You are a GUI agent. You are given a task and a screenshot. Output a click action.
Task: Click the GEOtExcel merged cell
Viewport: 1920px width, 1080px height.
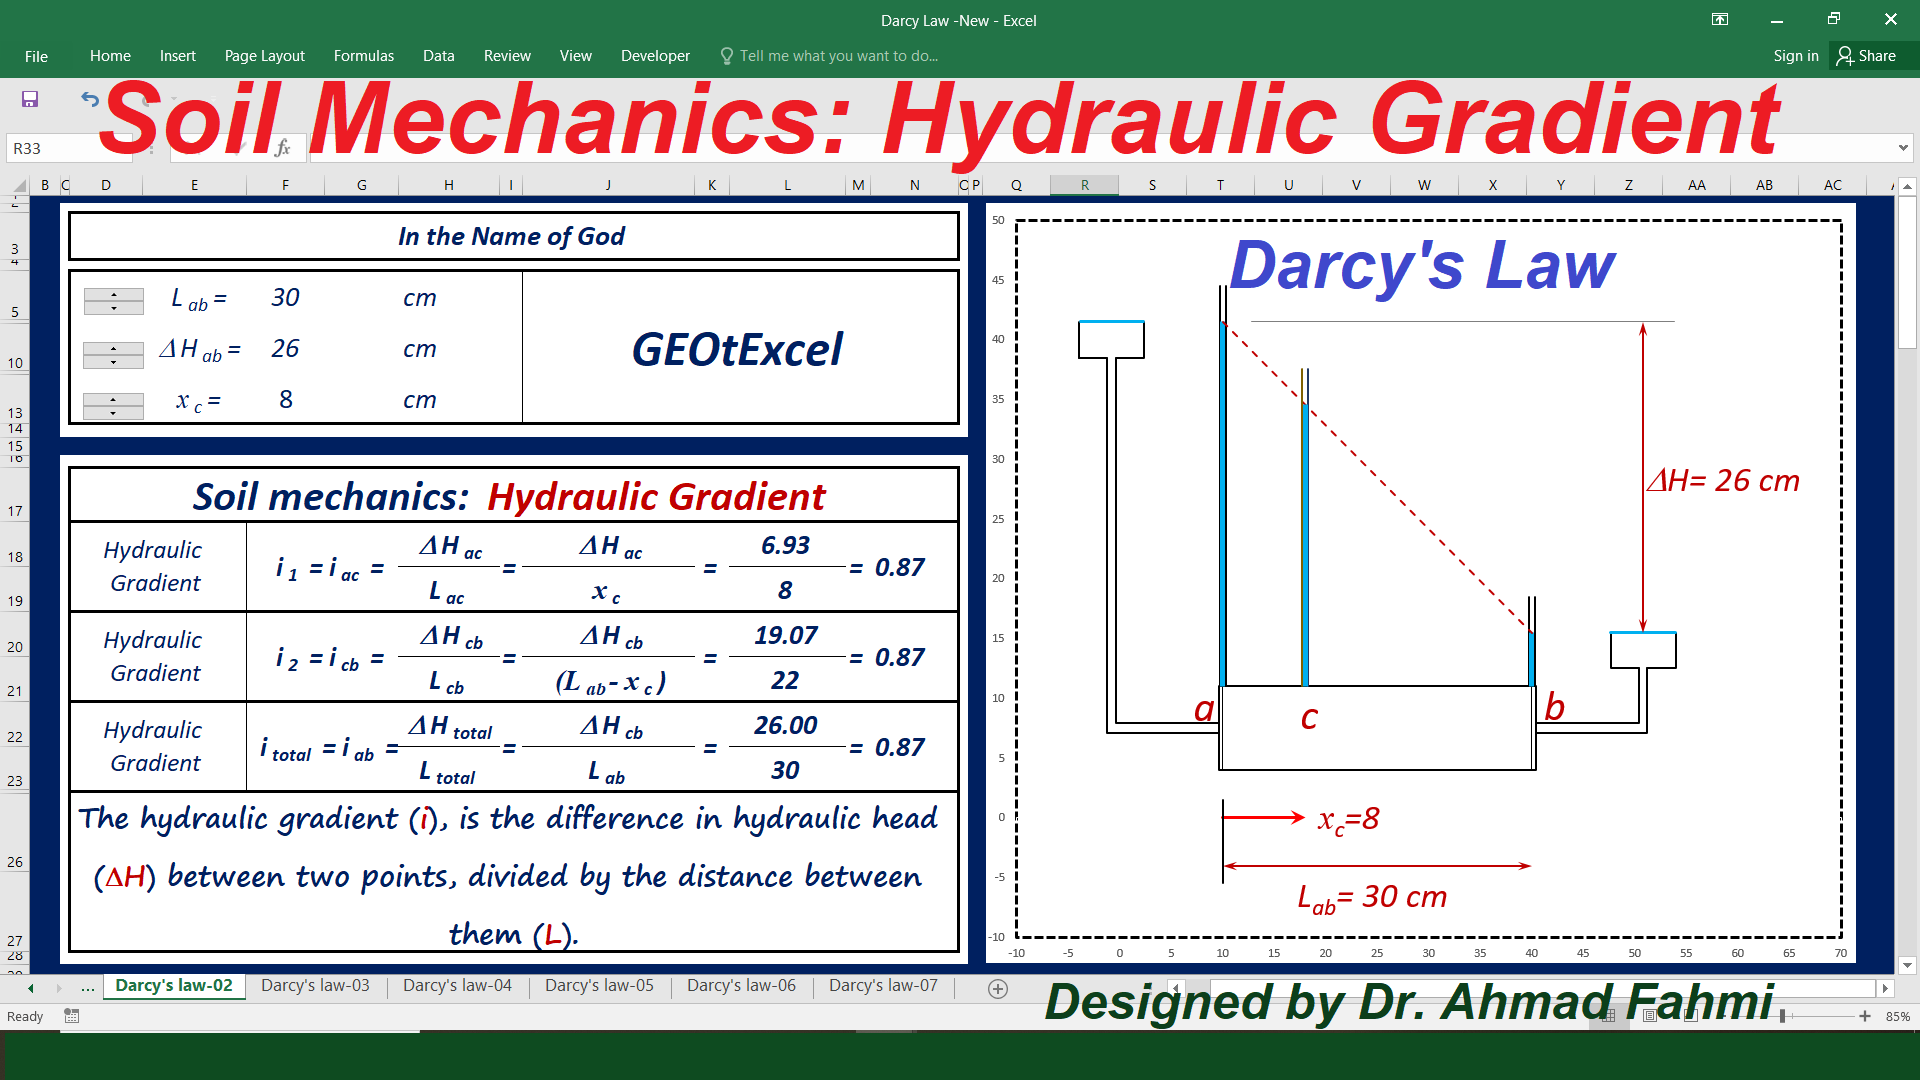tap(739, 348)
